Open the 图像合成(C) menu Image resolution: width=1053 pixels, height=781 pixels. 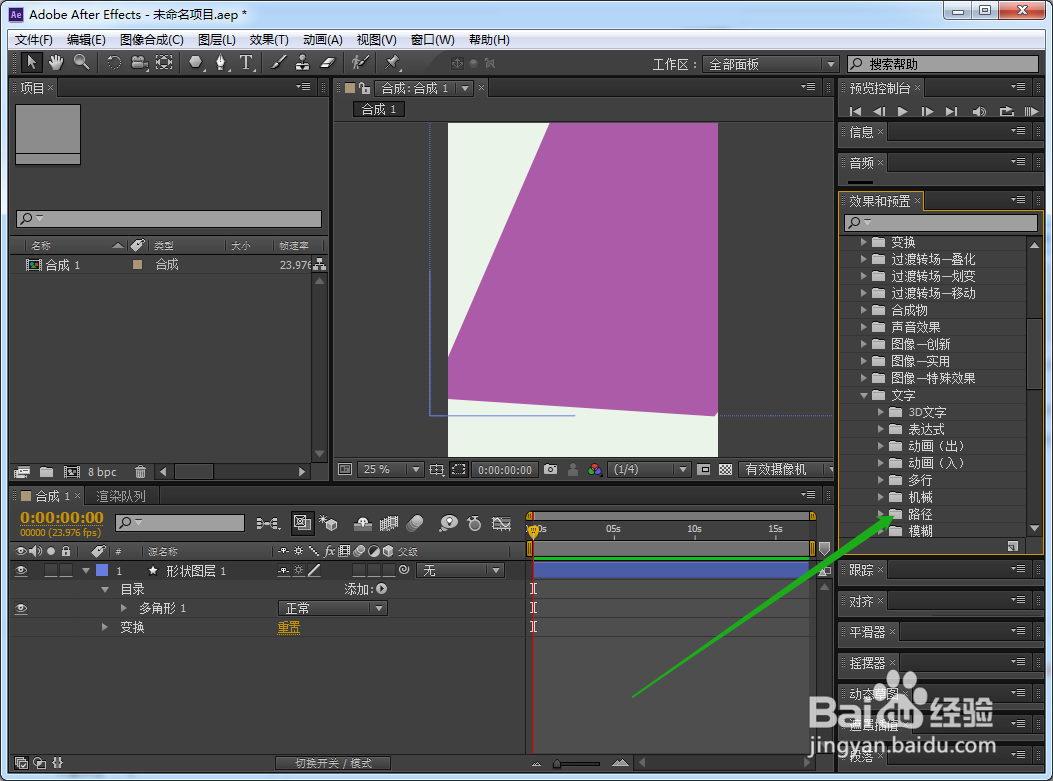click(x=152, y=40)
